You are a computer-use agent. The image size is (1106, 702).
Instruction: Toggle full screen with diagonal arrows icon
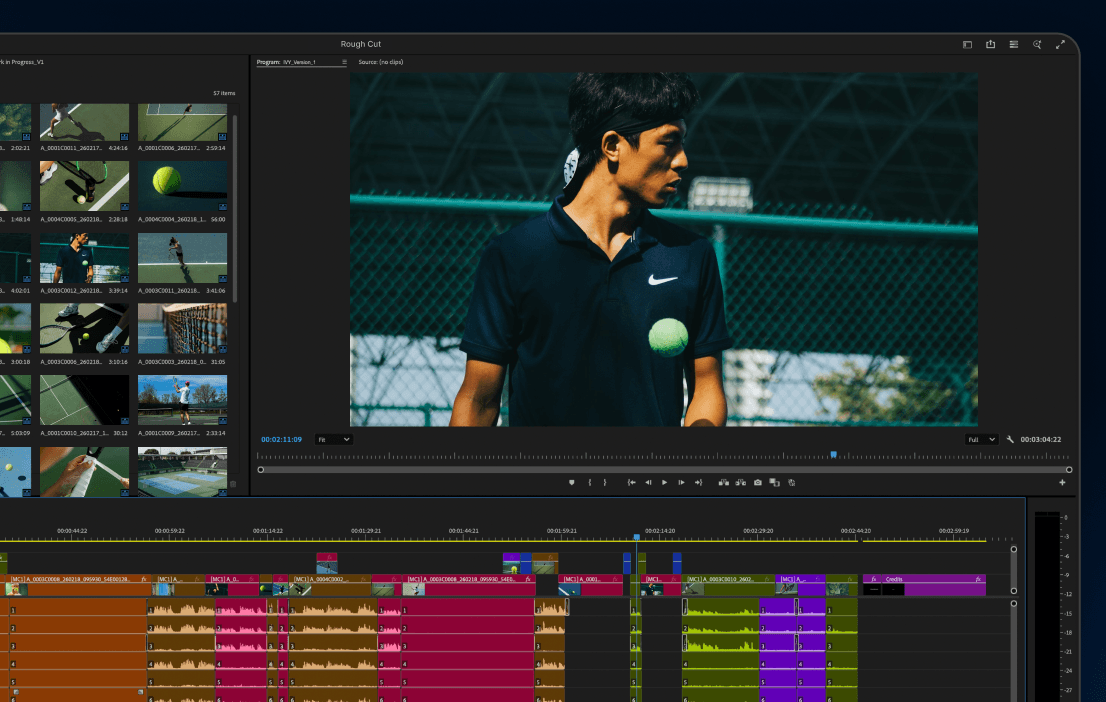pyautogui.click(x=1060, y=44)
